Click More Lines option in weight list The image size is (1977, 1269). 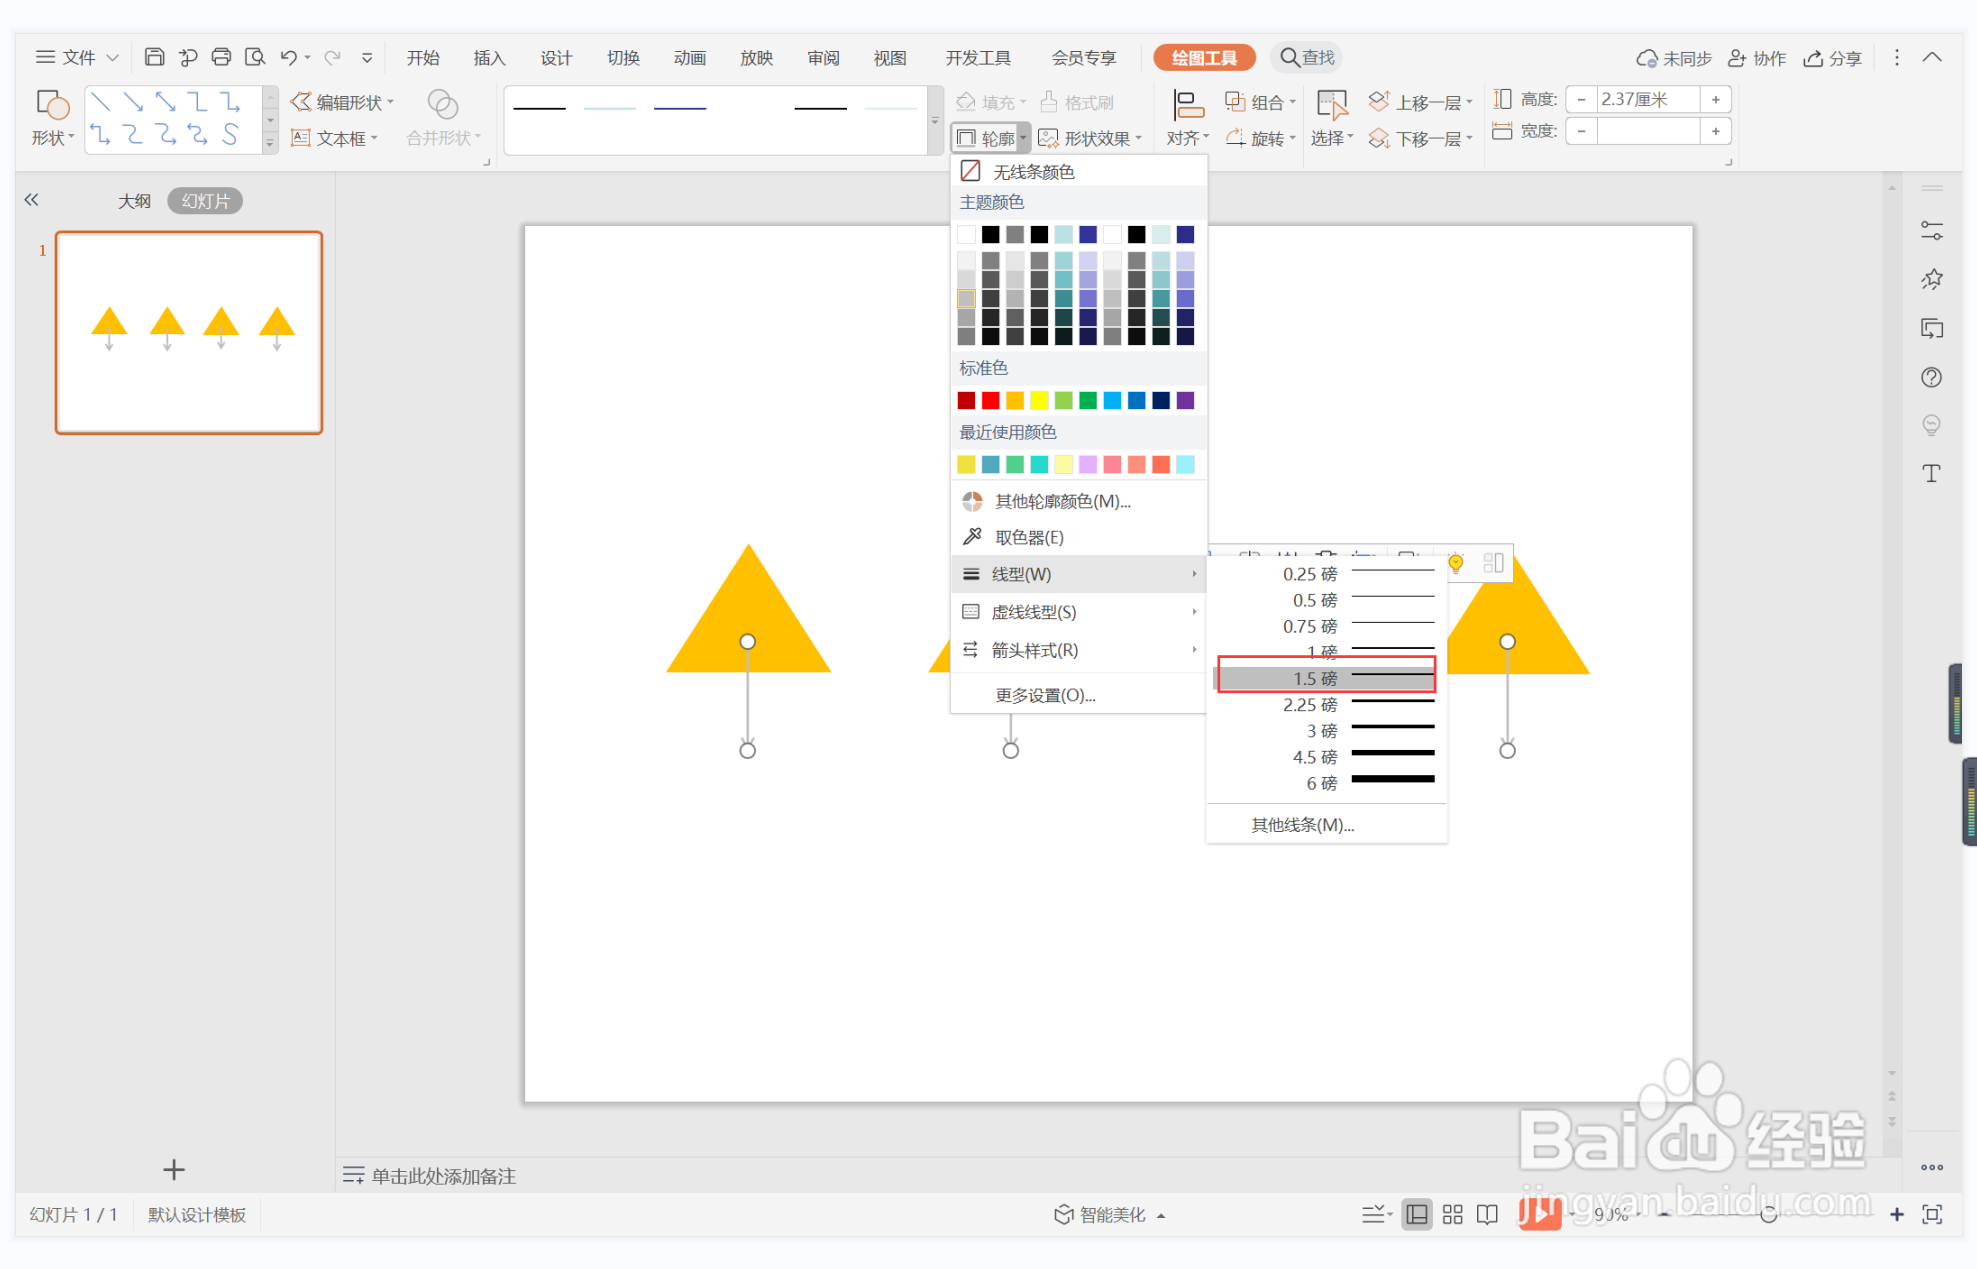(x=1302, y=825)
